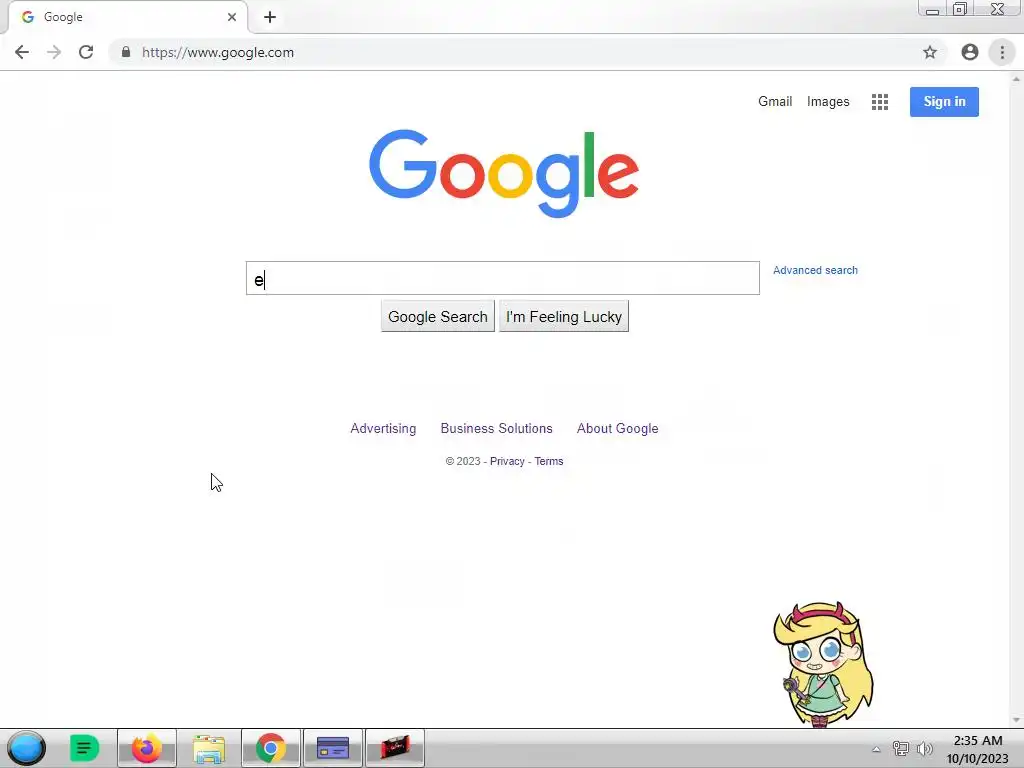Bookmark this page with the star icon
The height and width of the screenshot is (768, 1024).
click(x=930, y=52)
